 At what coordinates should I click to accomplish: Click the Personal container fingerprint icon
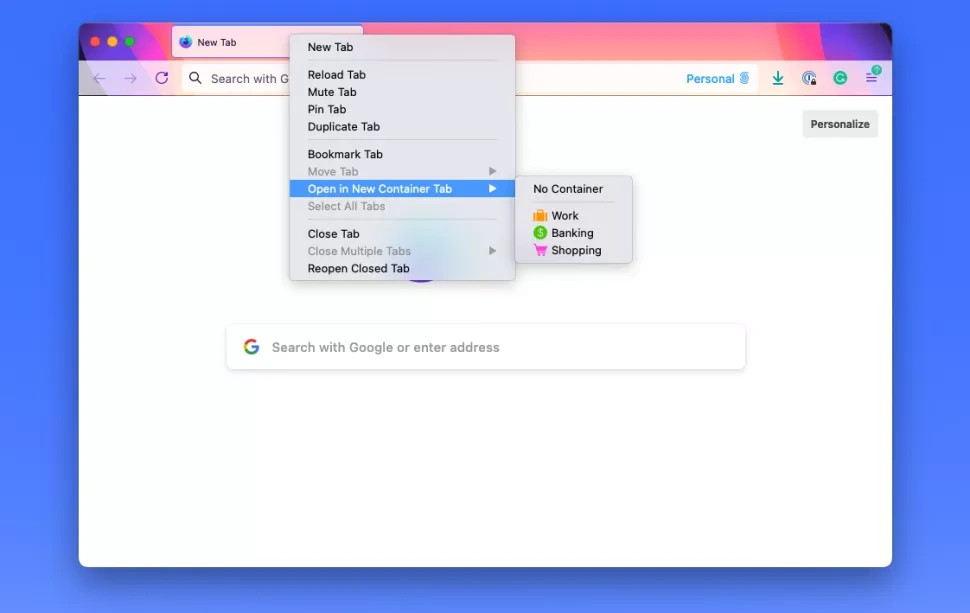click(x=744, y=78)
